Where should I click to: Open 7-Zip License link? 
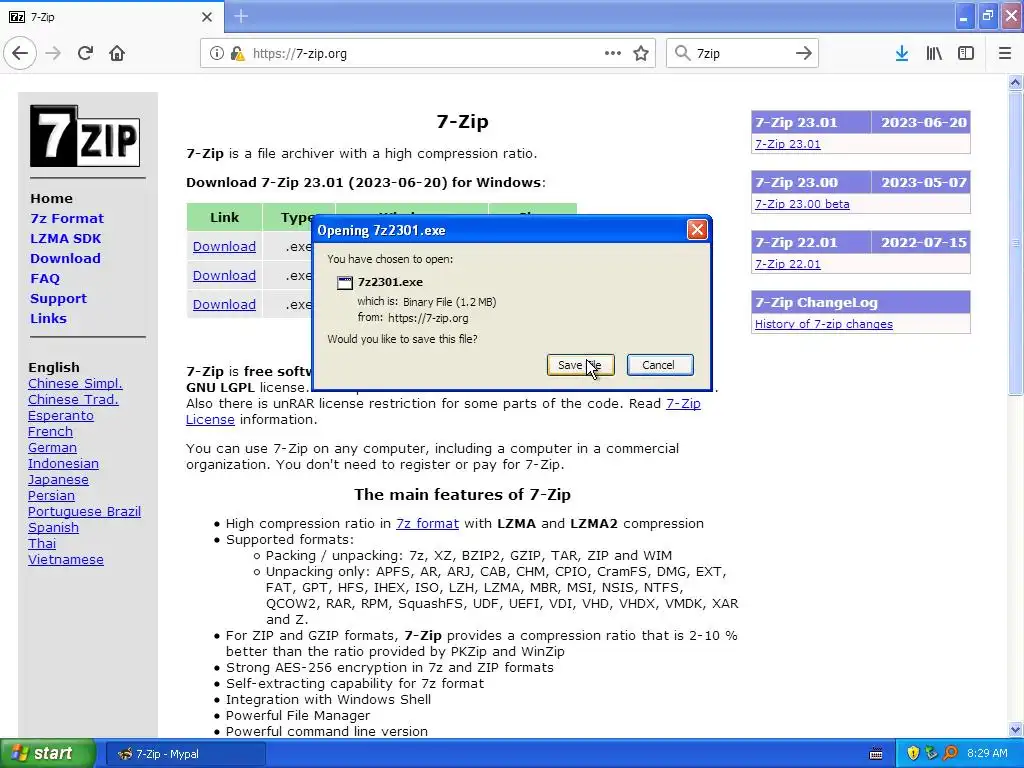click(683, 404)
